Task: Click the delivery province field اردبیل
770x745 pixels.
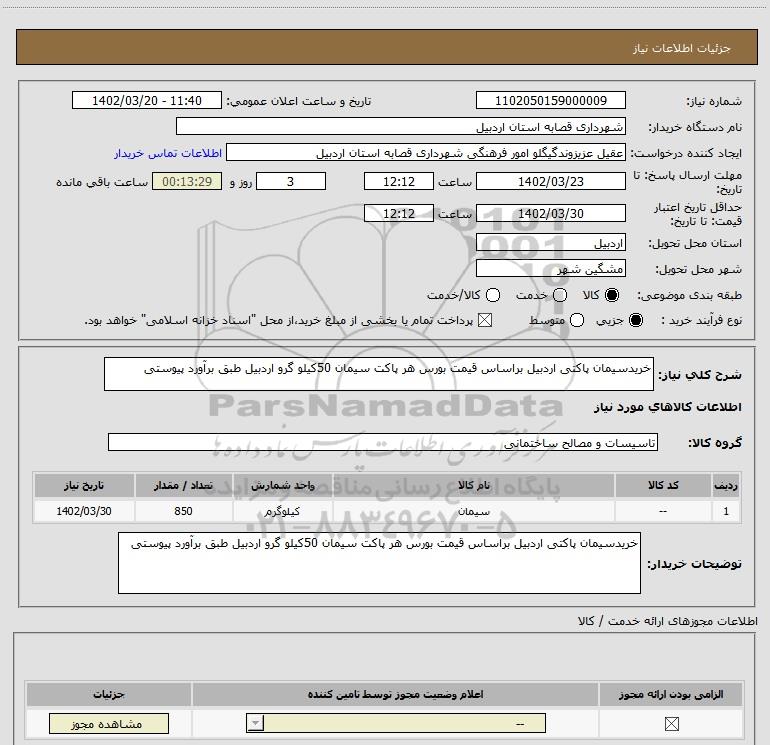Action: pos(550,242)
